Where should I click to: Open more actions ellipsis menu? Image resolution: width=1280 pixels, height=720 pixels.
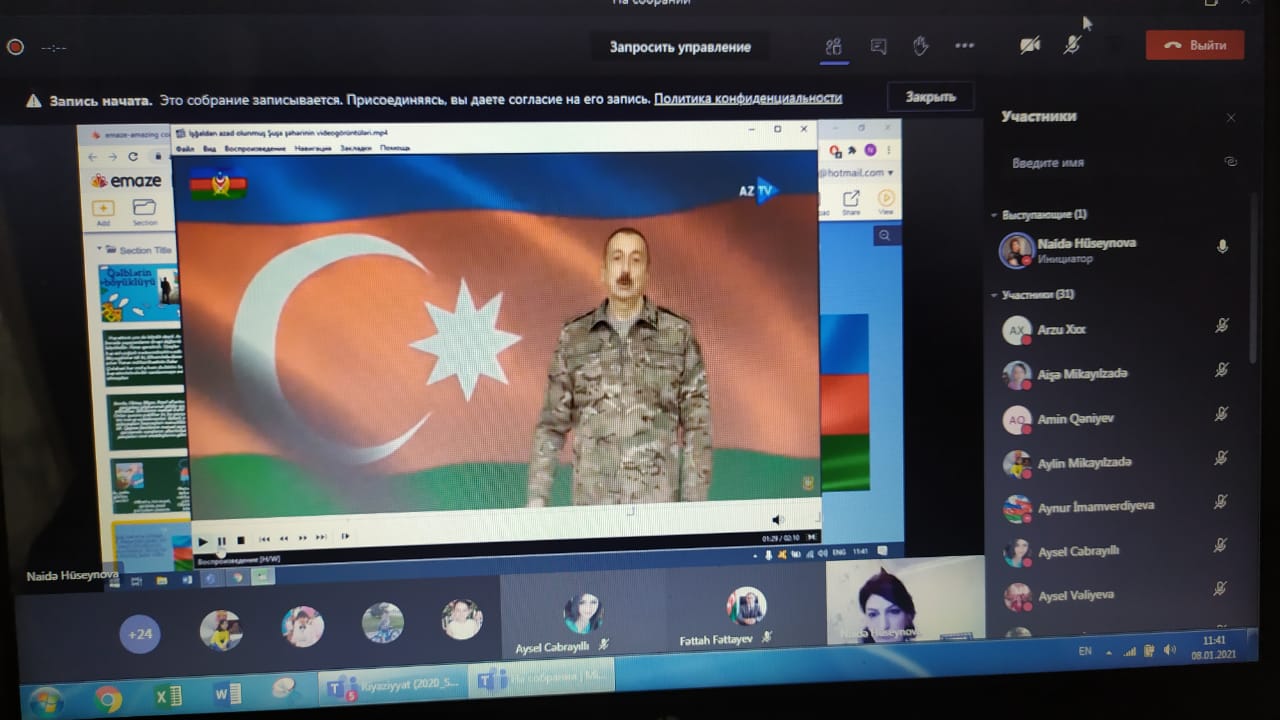click(964, 46)
